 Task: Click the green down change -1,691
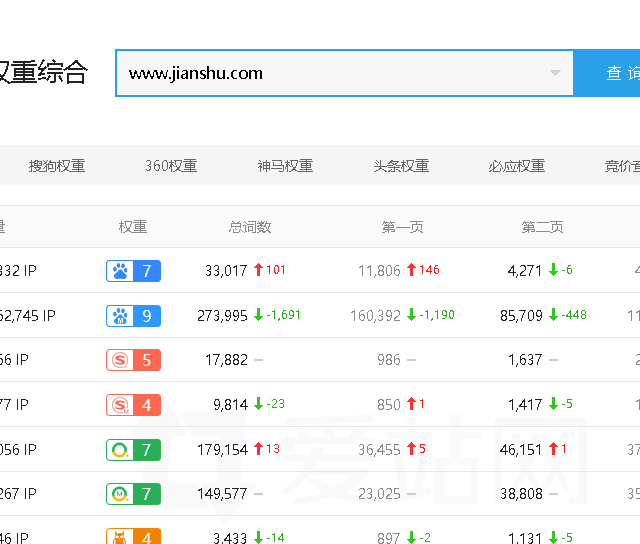click(277, 315)
